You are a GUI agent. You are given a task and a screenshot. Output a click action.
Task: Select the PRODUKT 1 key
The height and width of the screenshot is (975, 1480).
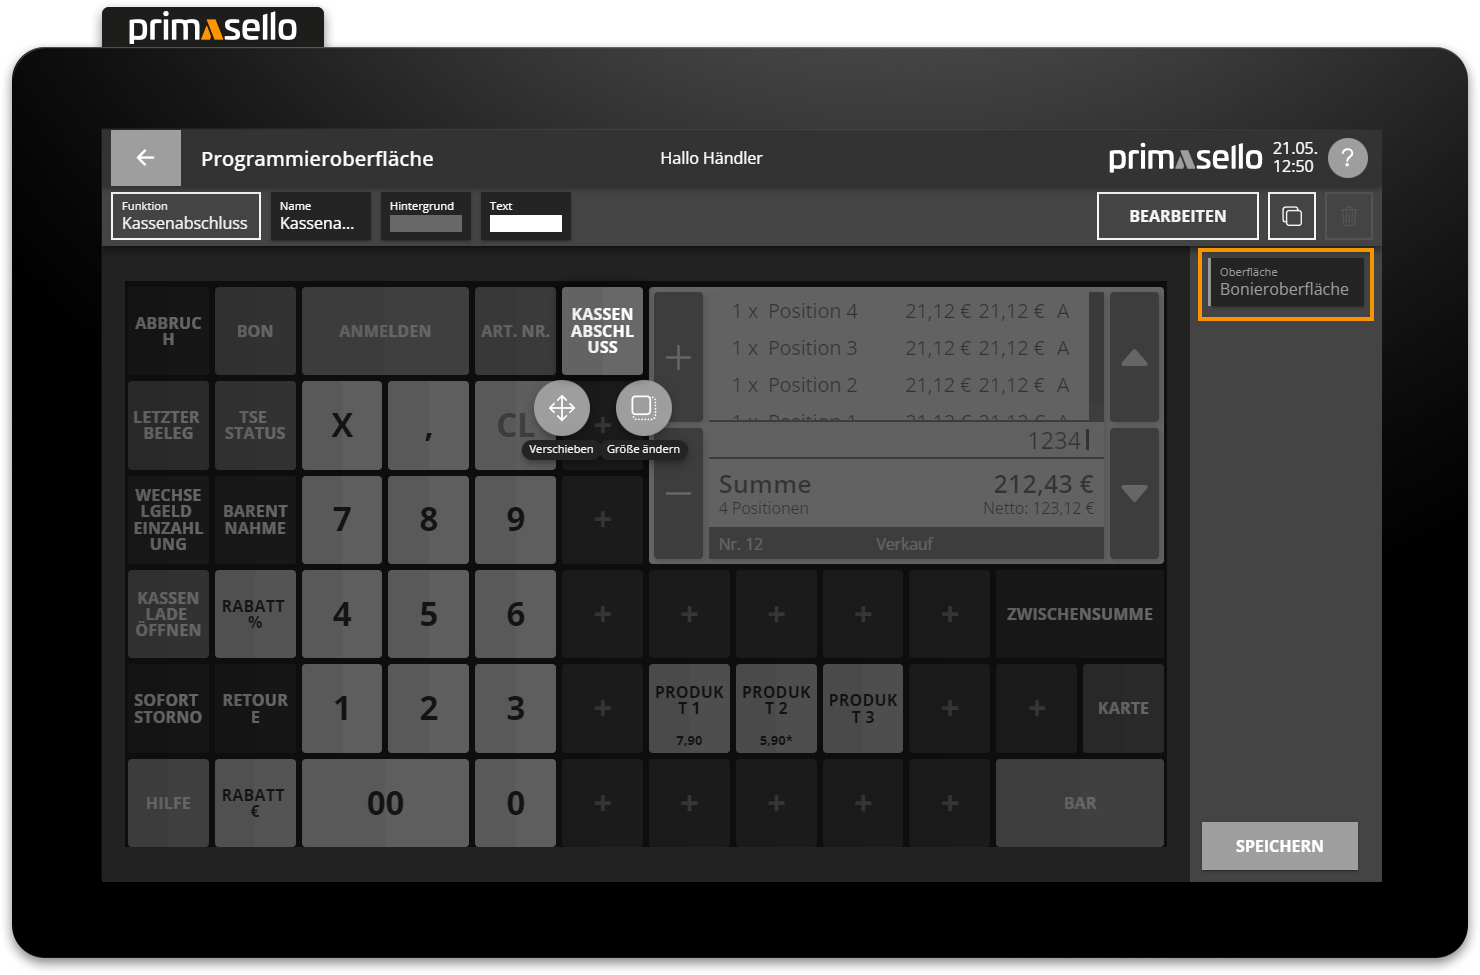pos(689,708)
